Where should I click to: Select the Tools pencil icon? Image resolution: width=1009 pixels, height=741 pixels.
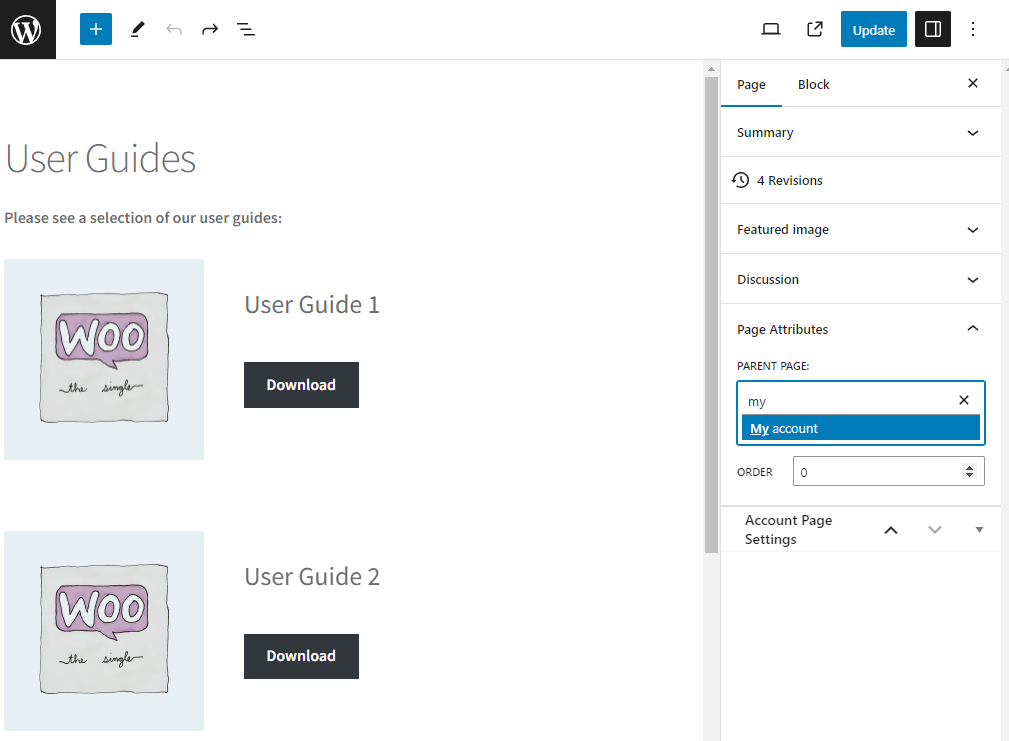tap(137, 30)
